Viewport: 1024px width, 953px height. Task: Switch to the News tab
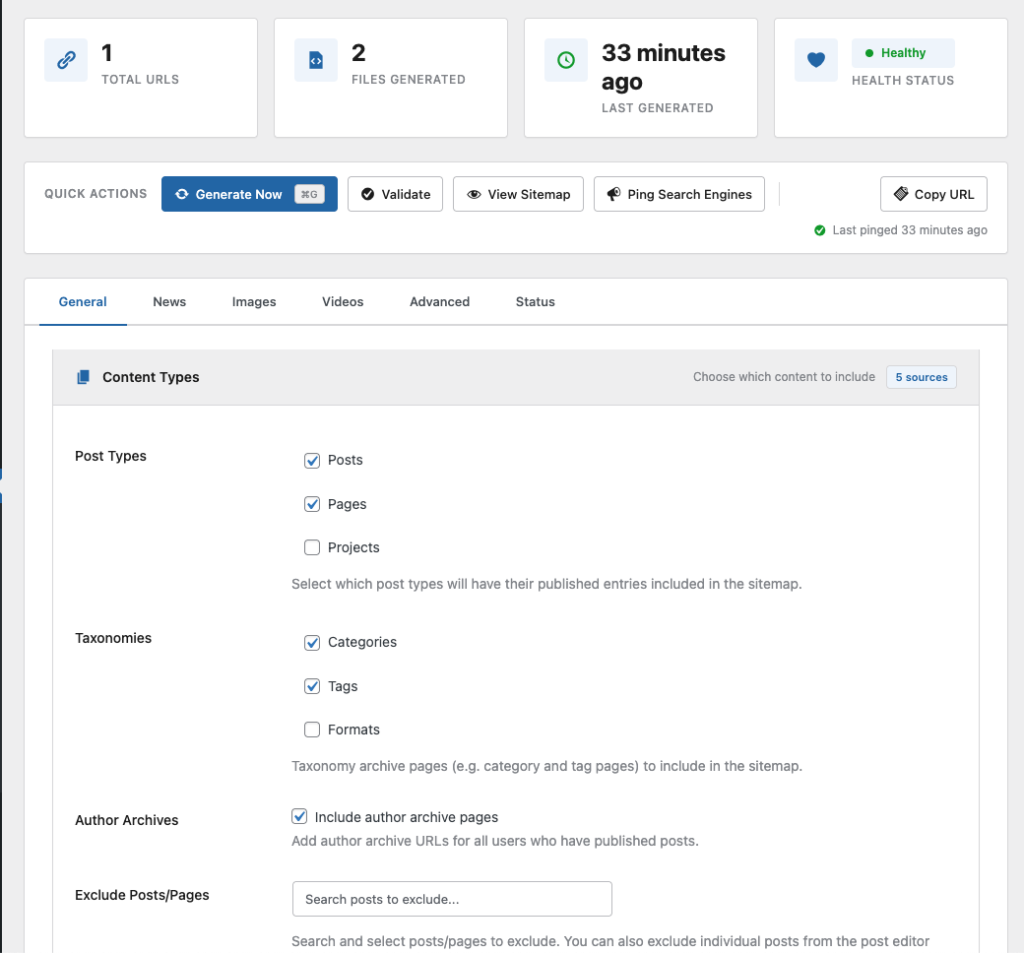(169, 301)
